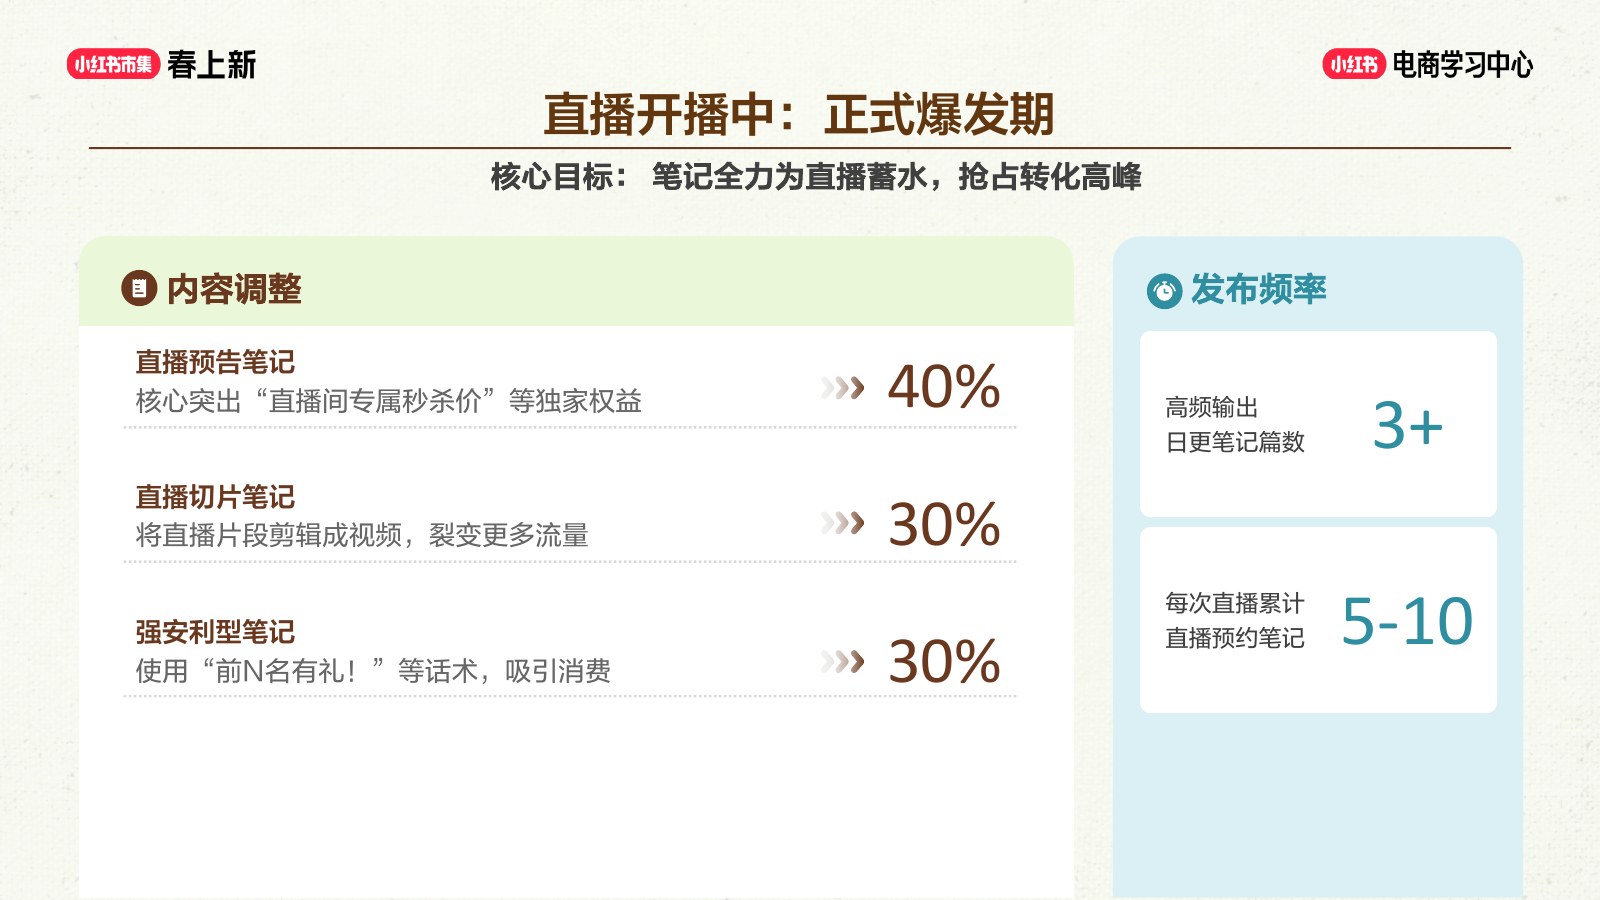
Task: Click the 发布频率 section heading
Action: pyautogui.click(x=1258, y=289)
